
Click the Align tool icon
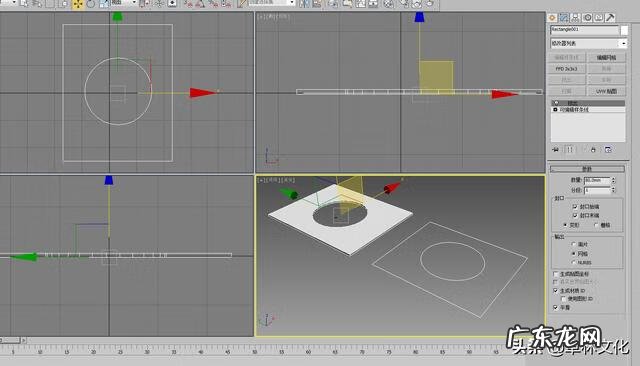[x=318, y=4]
